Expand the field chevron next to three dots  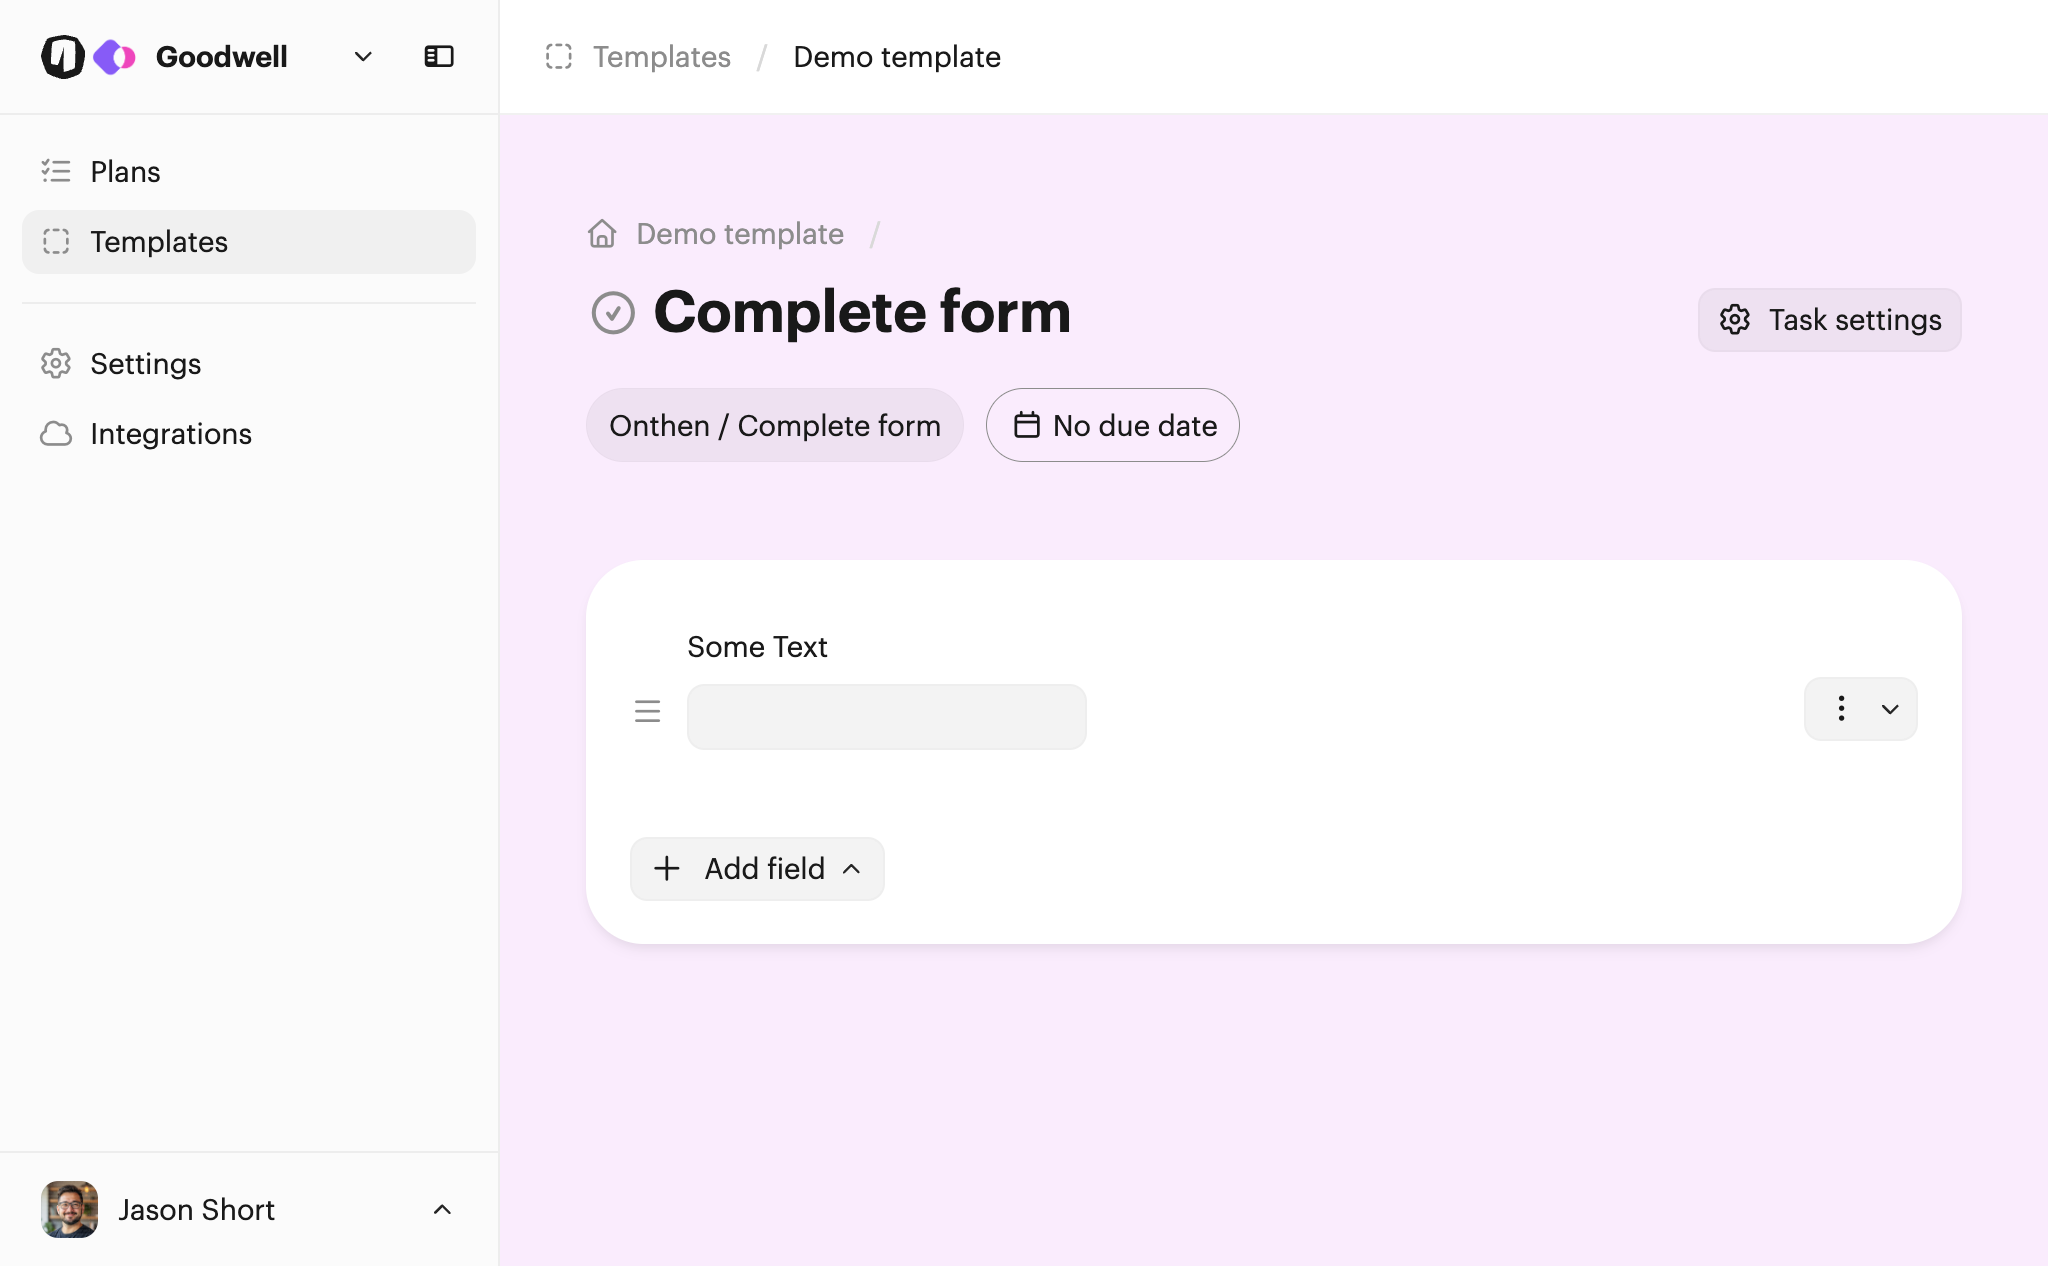(1890, 709)
